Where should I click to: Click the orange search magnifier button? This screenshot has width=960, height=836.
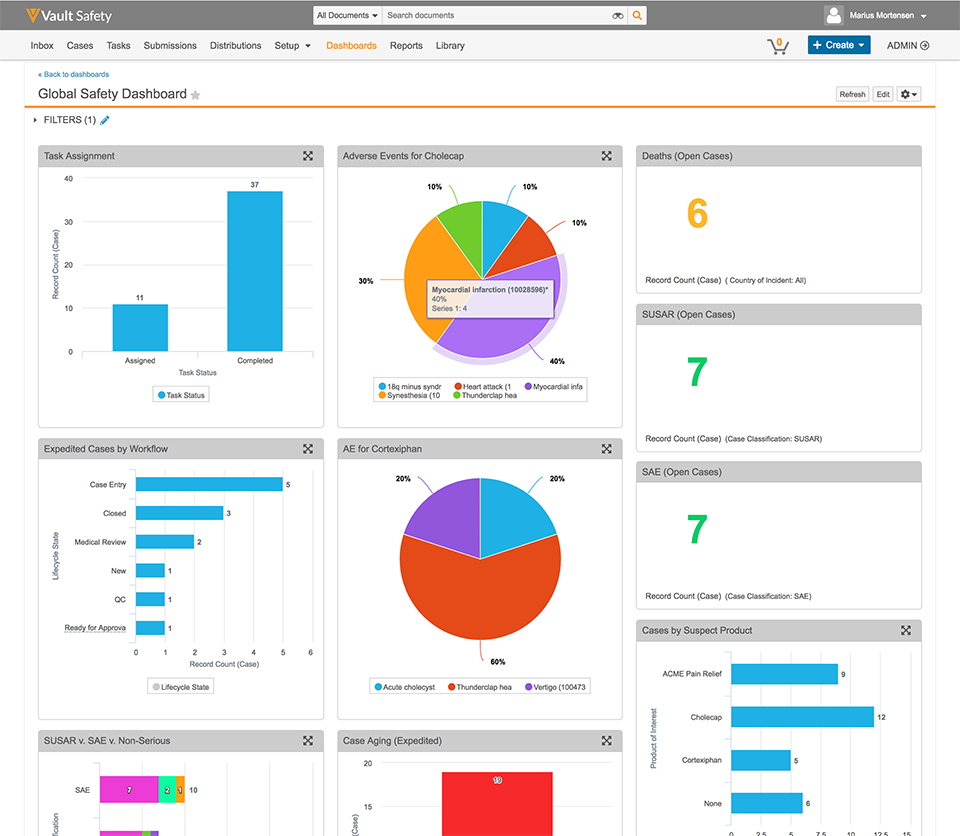(x=637, y=16)
